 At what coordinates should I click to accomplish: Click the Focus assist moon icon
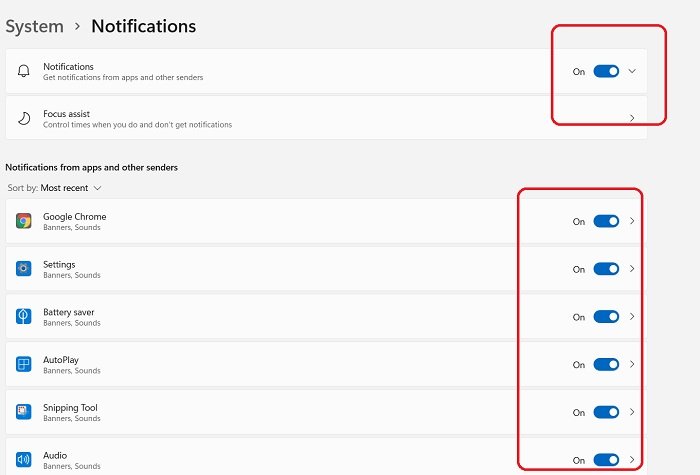pos(24,118)
